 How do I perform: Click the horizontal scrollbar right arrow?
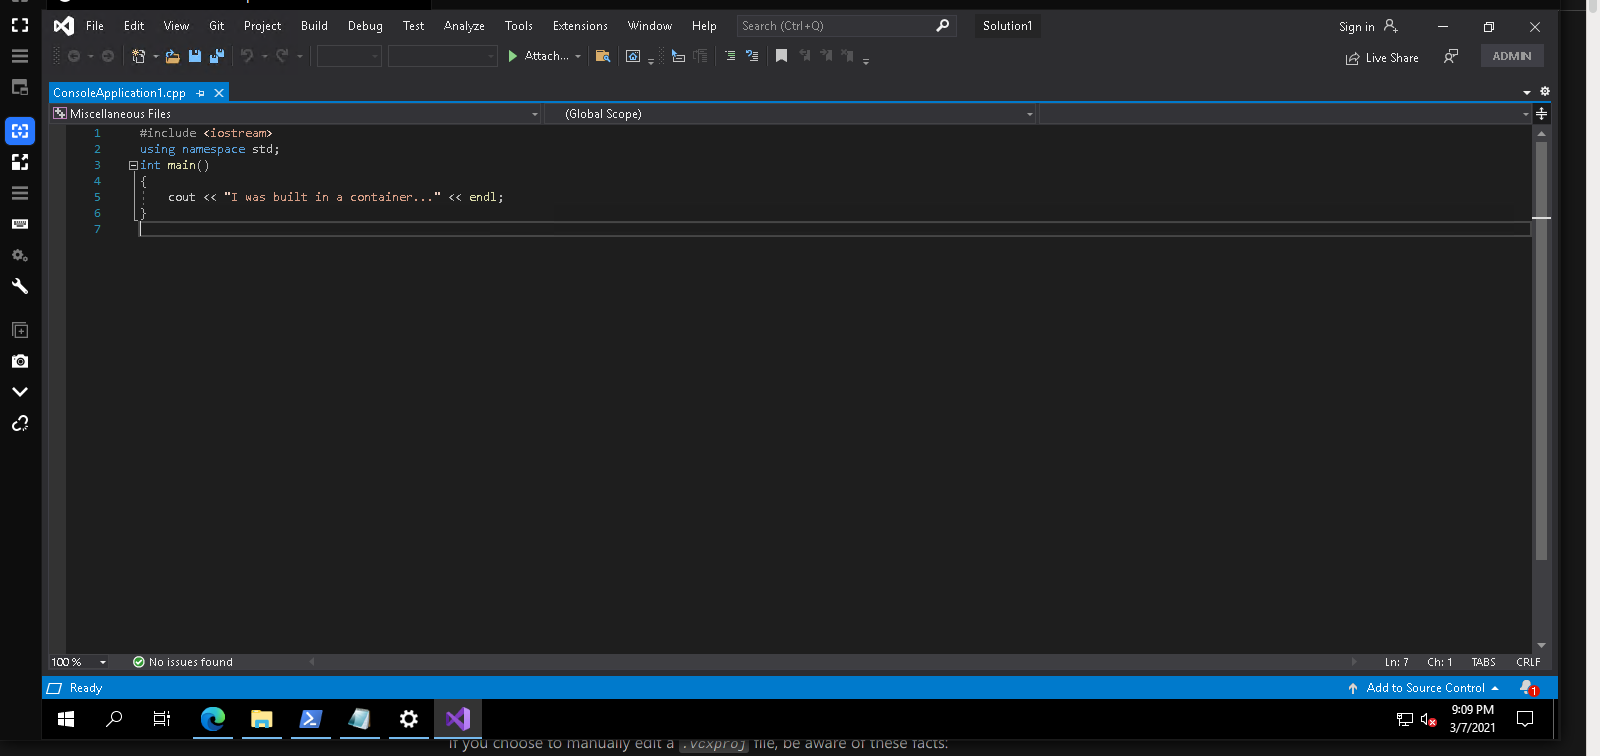click(1354, 662)
